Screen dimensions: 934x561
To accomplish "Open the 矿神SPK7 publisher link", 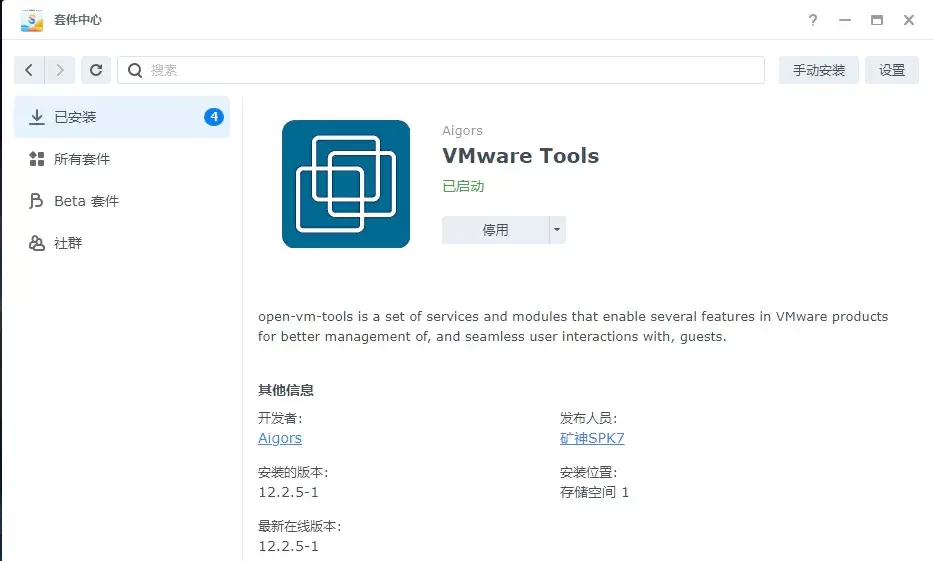I will pyautogui.click(x=592, y=438).
